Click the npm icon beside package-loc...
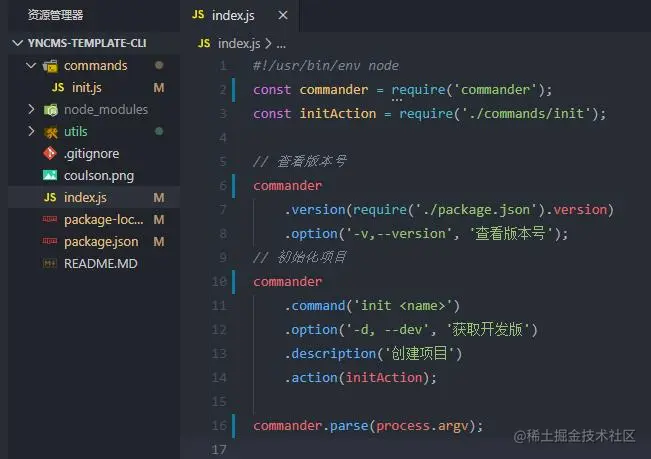The height and width of the screenshot is (459, 651). pyautogui.click(x=50, y=219)
